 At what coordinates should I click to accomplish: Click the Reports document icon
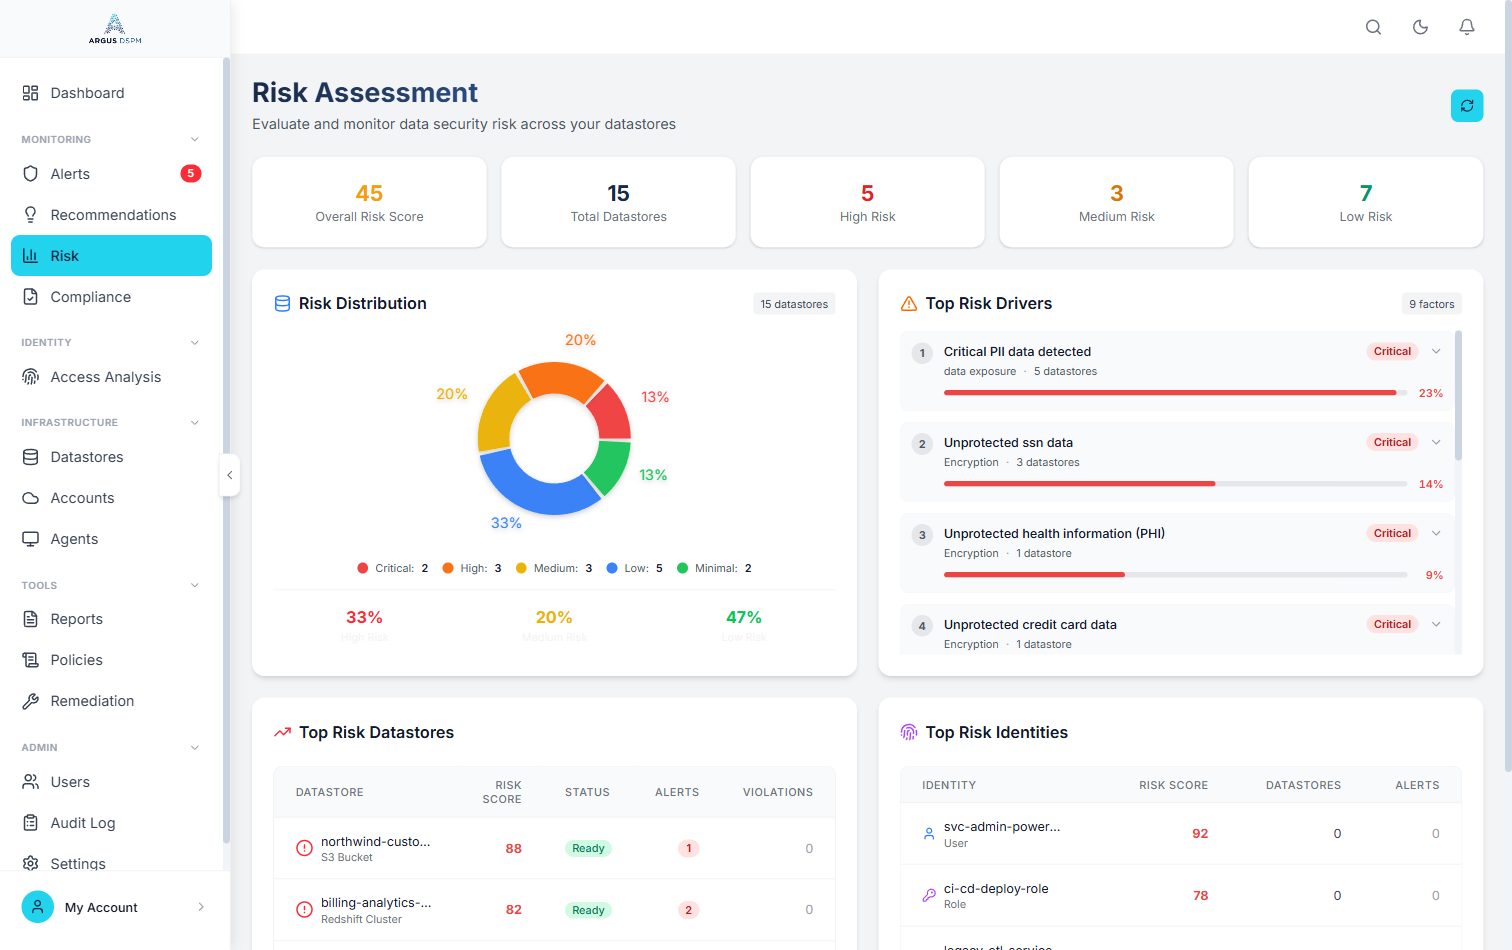click(x=31, y=619)
